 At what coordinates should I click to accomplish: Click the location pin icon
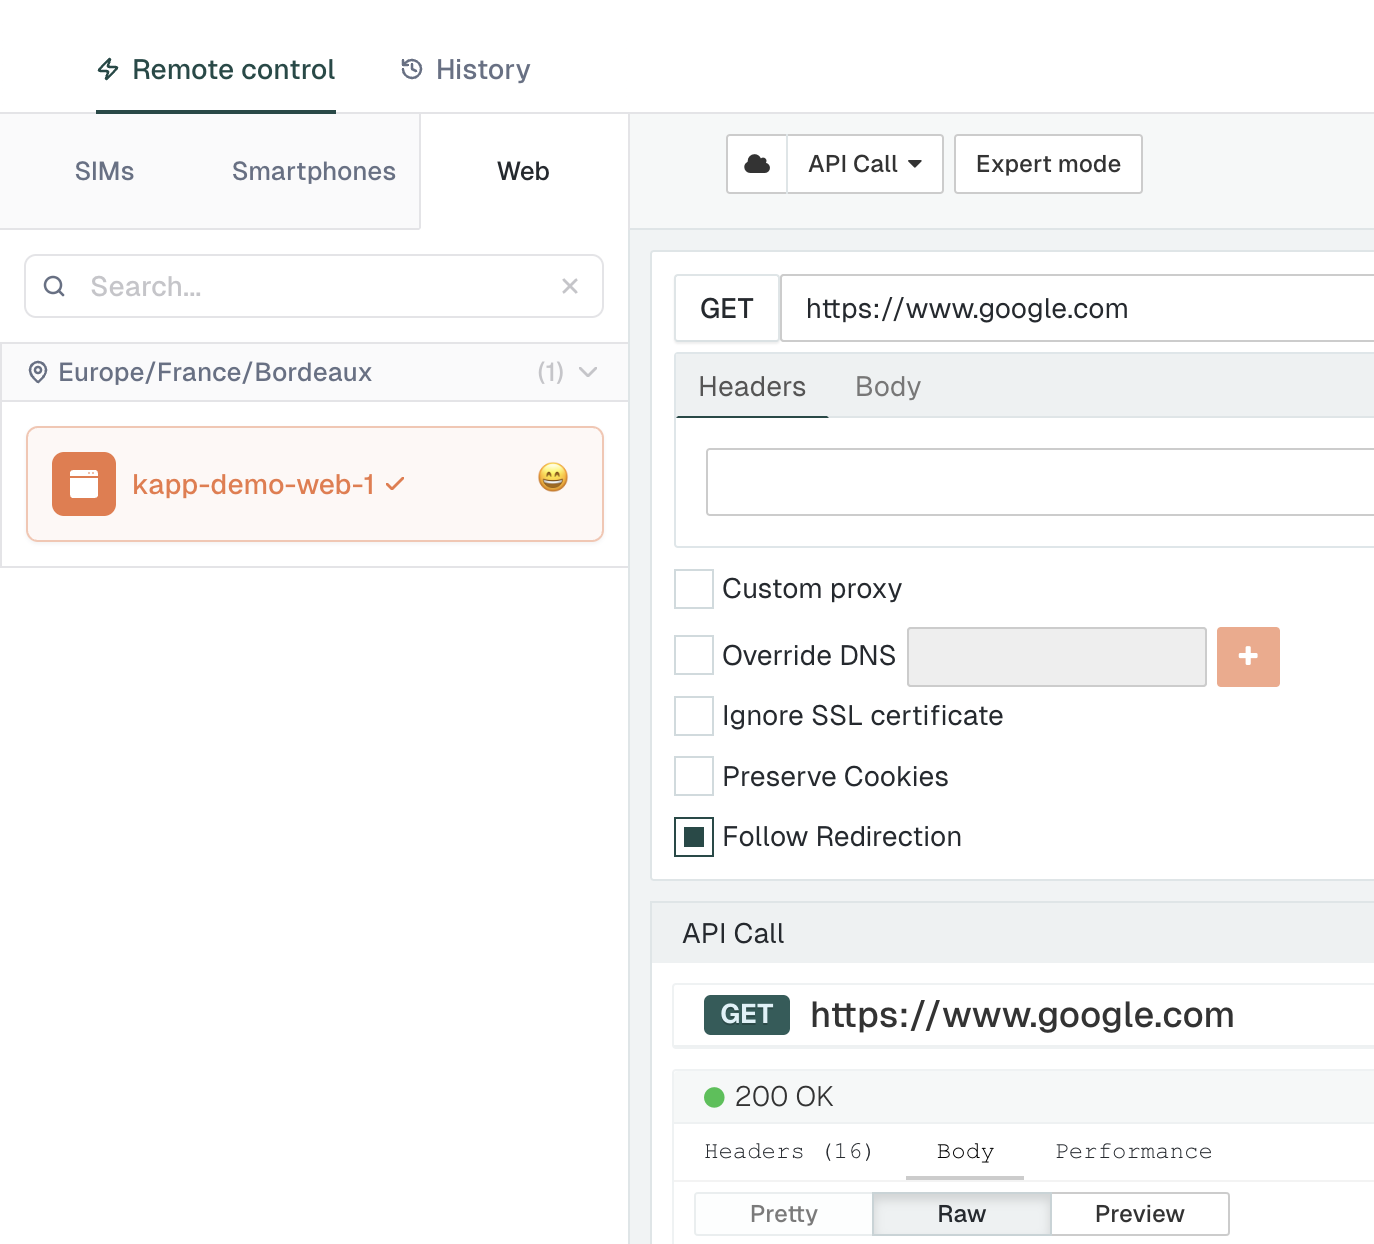click(38, 373)
